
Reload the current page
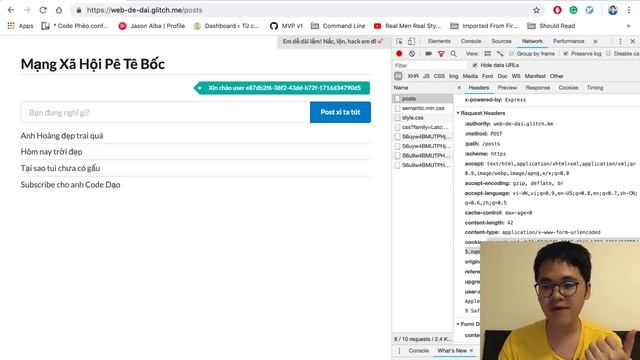43,10
